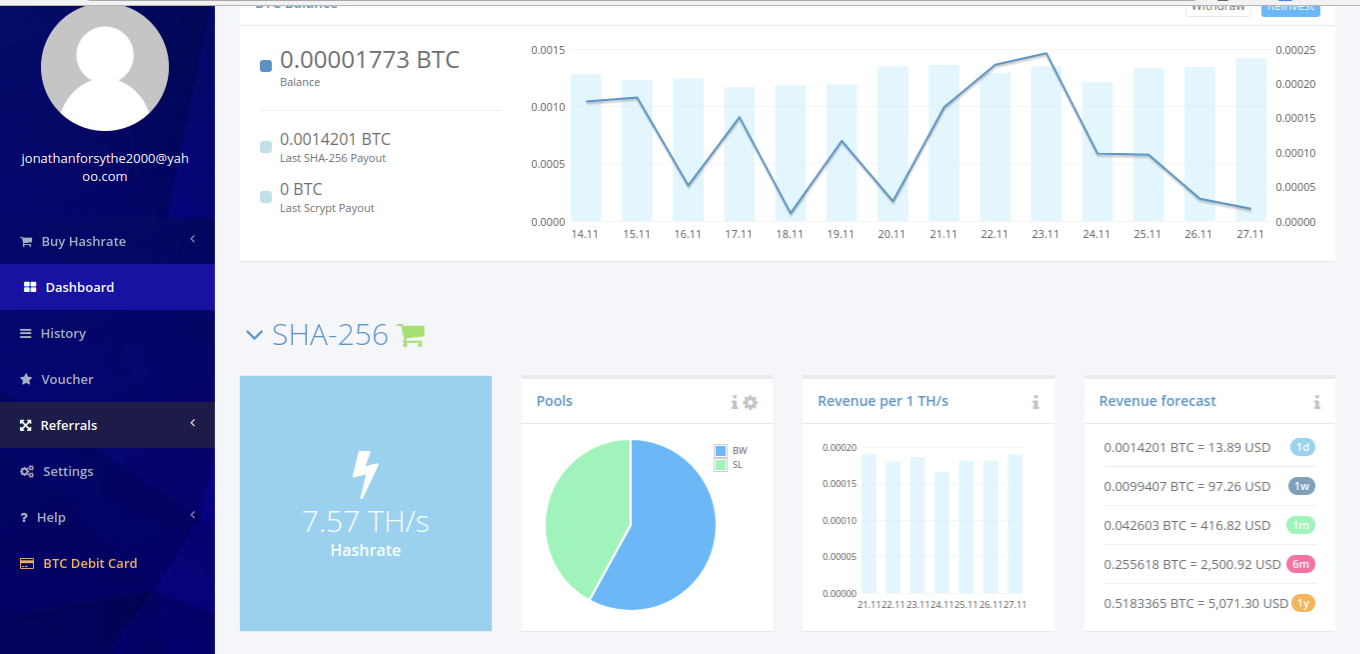The height and width of the screenshot is (654, 1360).
Task: Click the account email jonathanforsythe2000@yahoo.com
Action: [x=106, y=167]
